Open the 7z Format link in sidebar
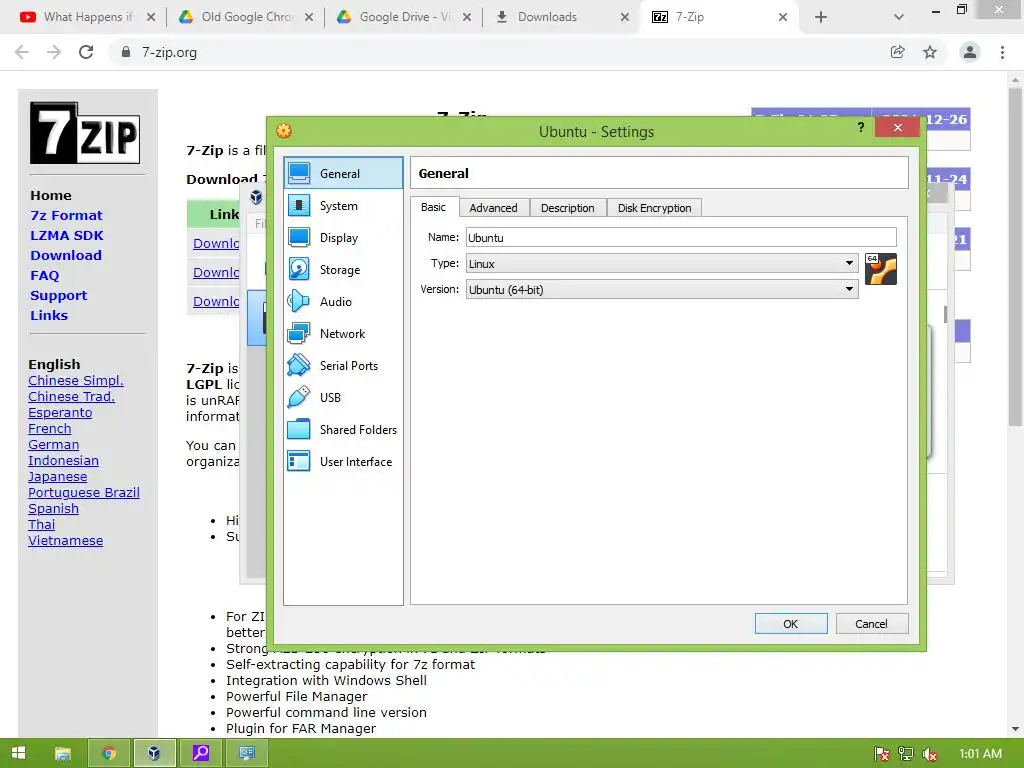This screenshot has width=1024, height=768. [66, 216]
